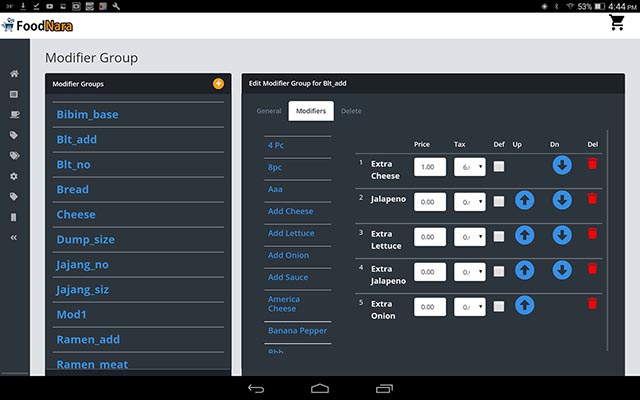
Task: Go to home icon in sidebar
Action: click(x=14, y=74)
